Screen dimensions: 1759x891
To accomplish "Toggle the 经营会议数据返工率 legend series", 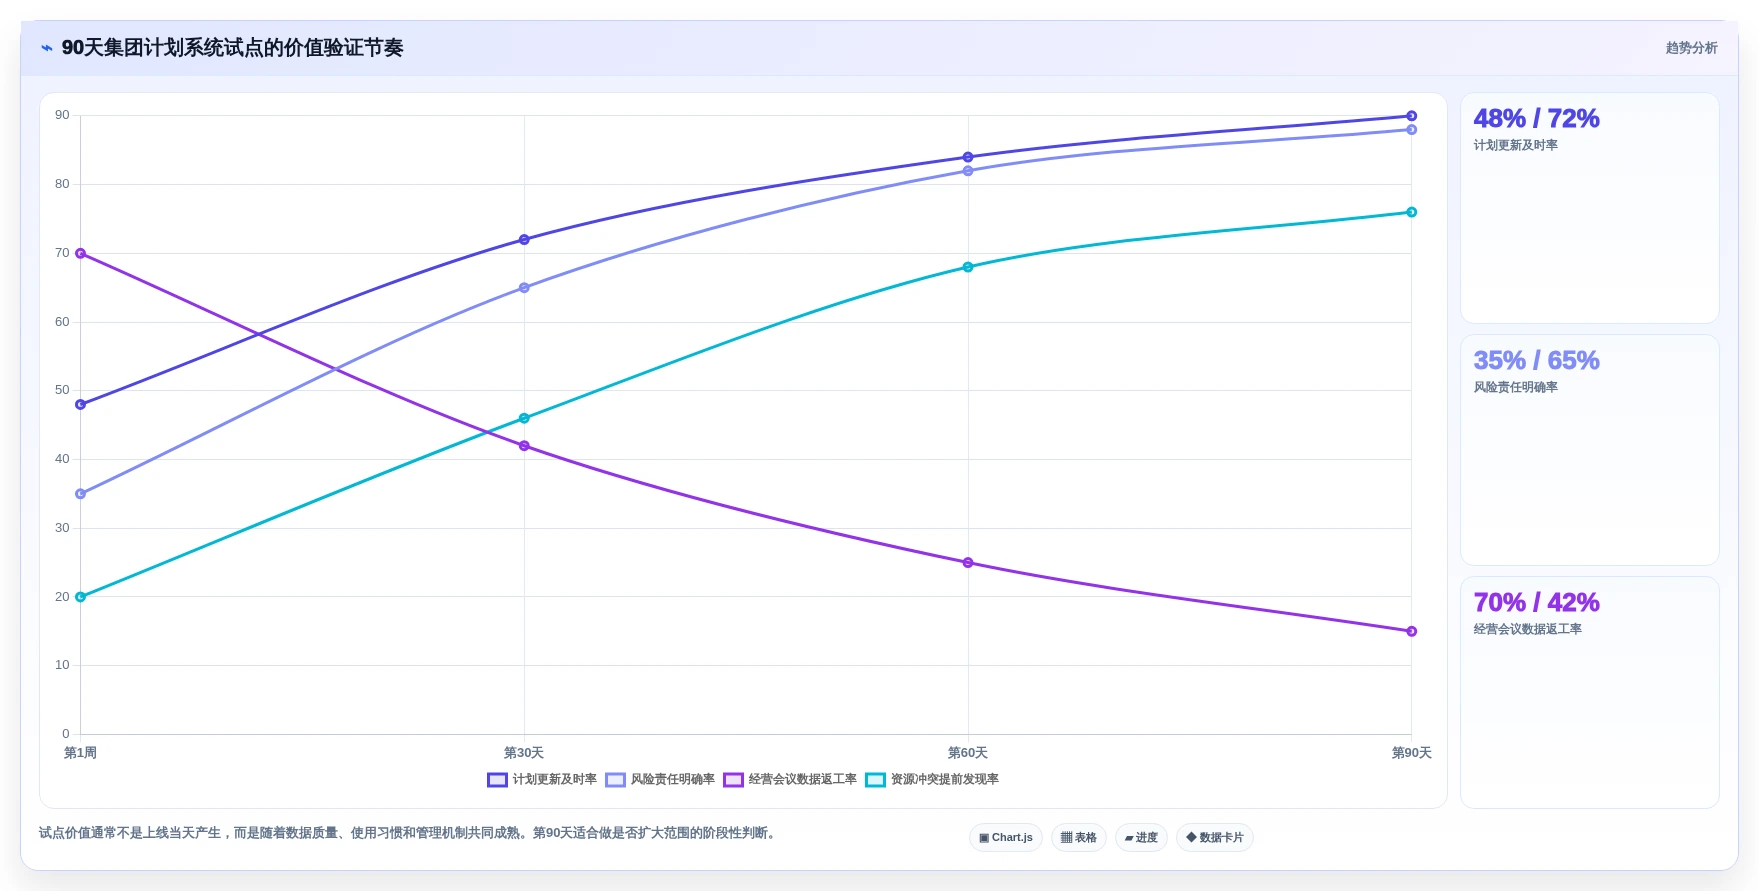I will click(790, 780).
